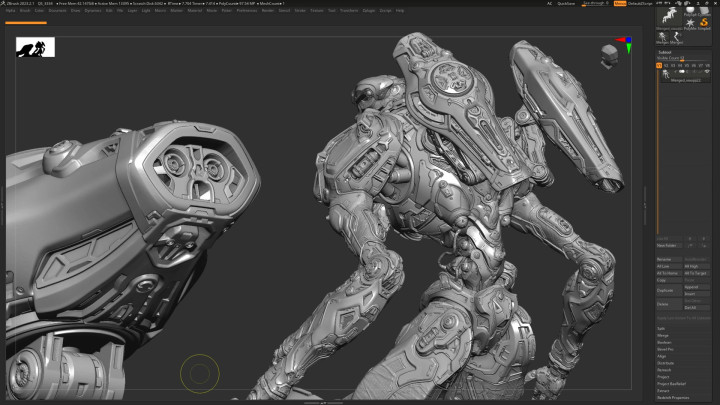Toggle the Menus button on
This screenshot has height=405, width=720.
pos(620,3)
